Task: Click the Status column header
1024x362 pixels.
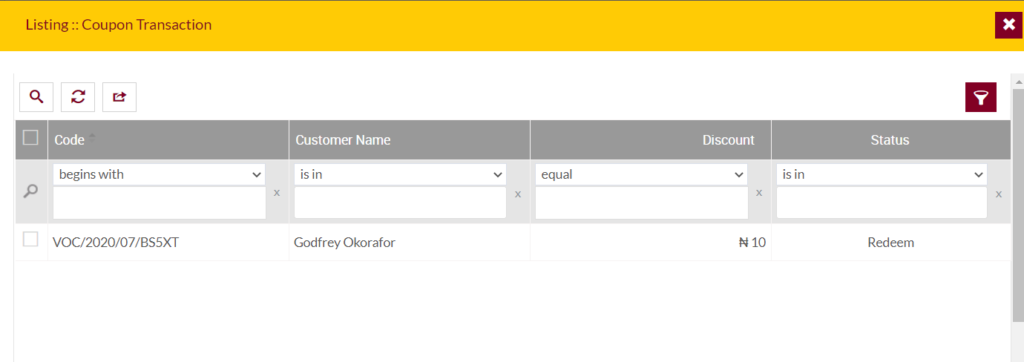Action: point(890,140)
